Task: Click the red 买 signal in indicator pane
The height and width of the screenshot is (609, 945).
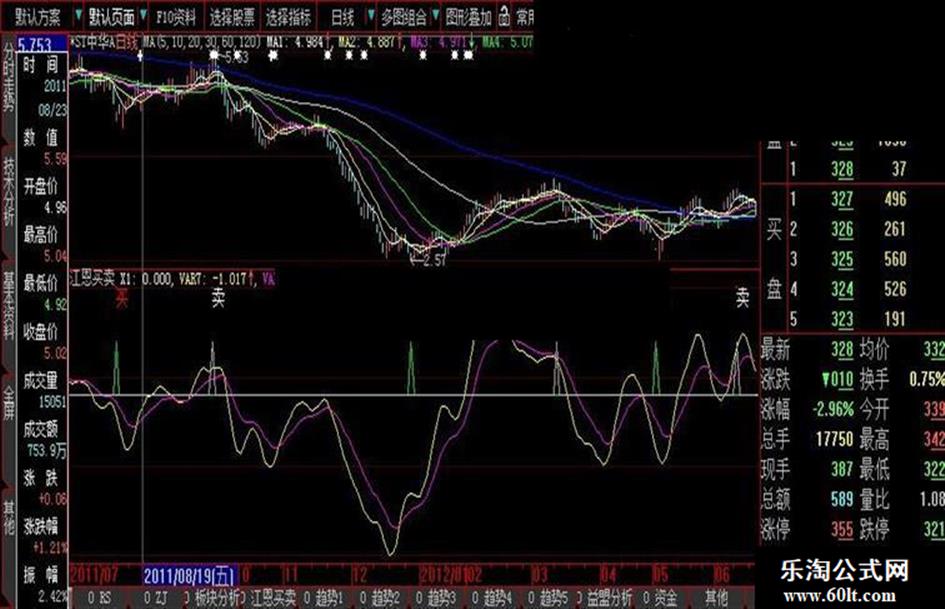Action: [x=121, y=298]
